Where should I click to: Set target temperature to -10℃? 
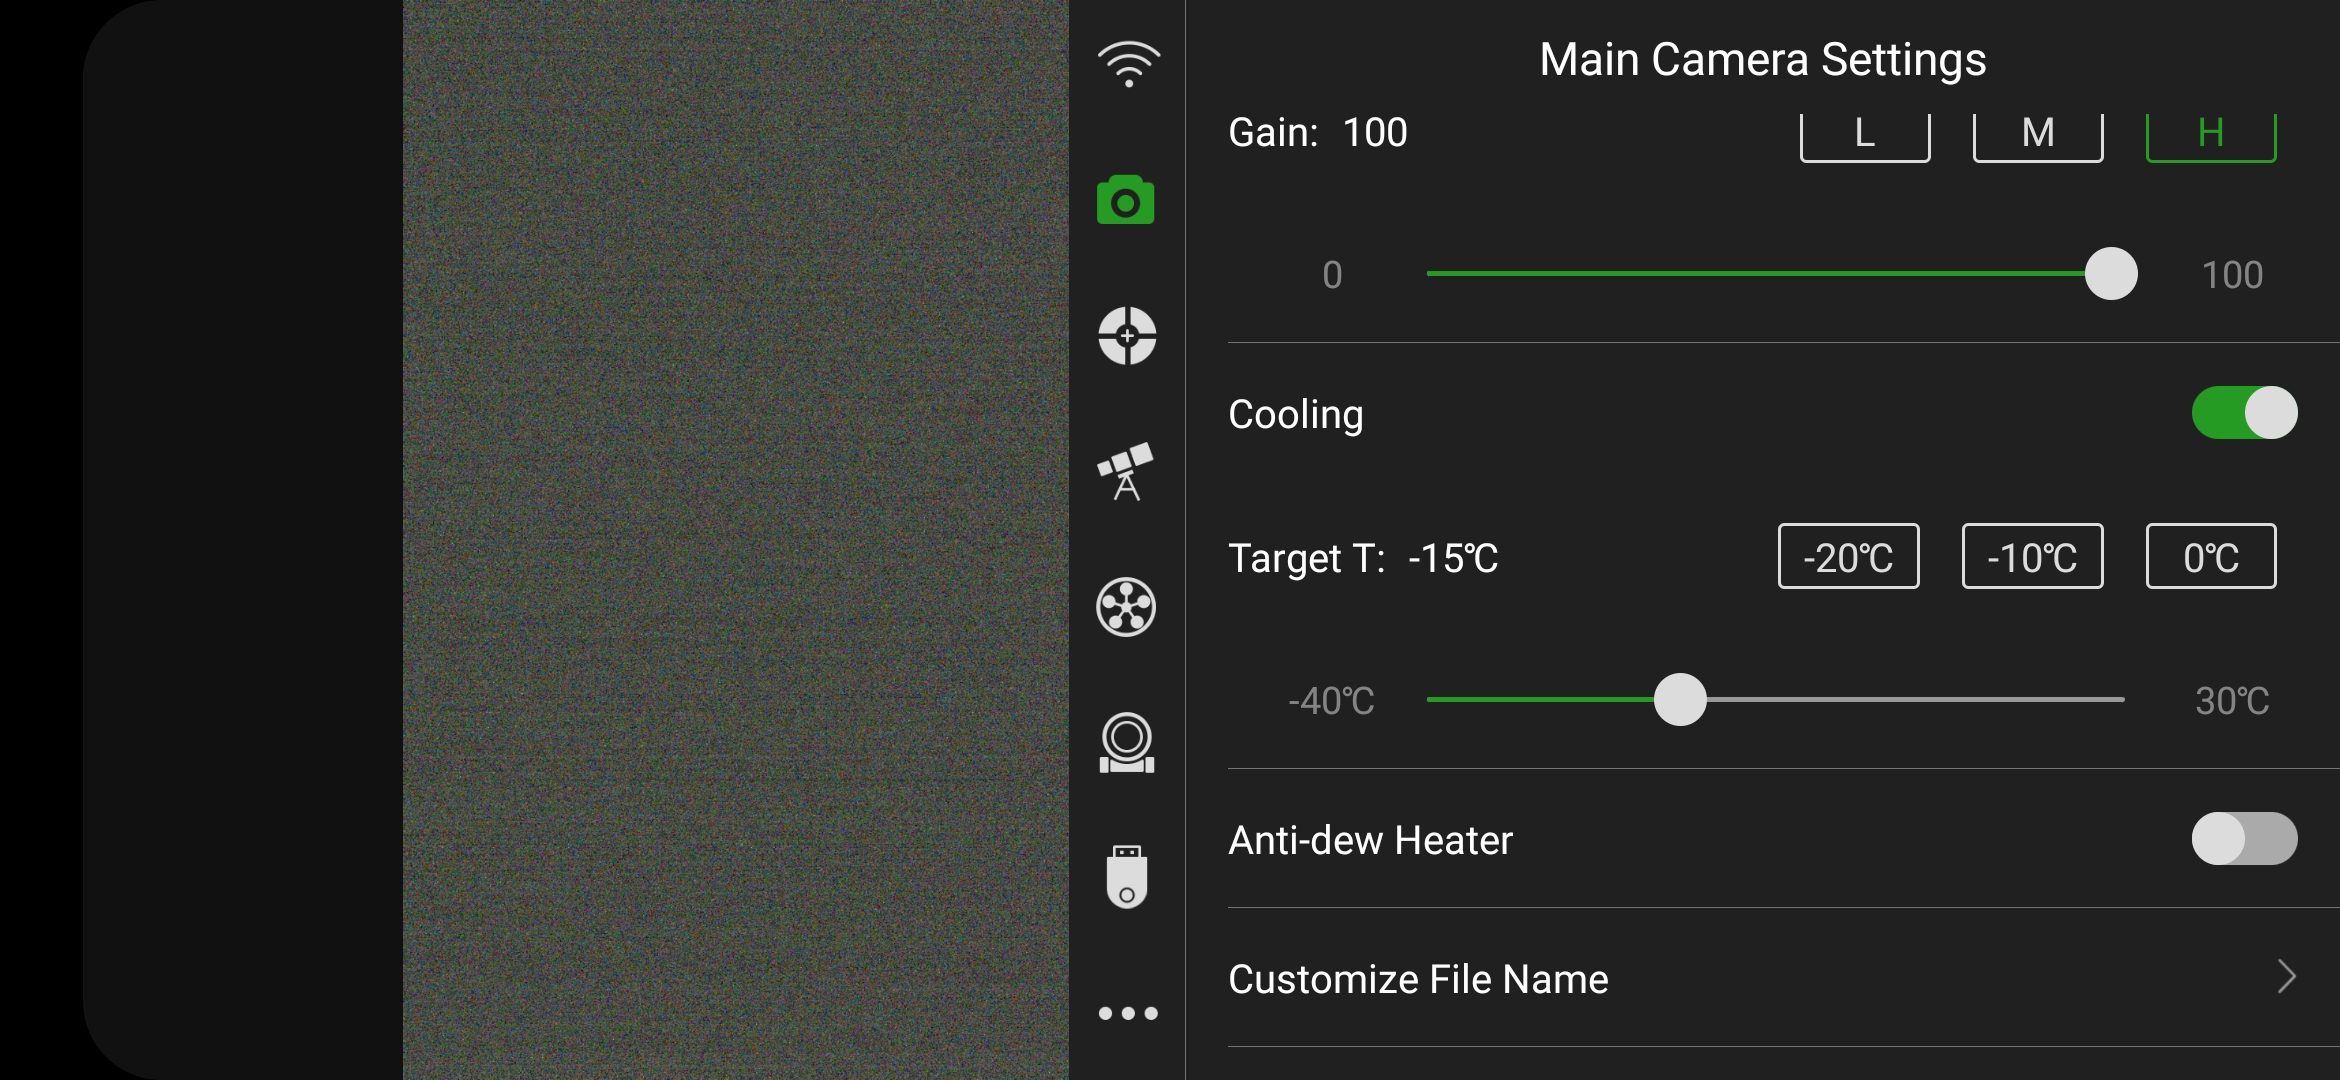click(x=2032, y=556)
